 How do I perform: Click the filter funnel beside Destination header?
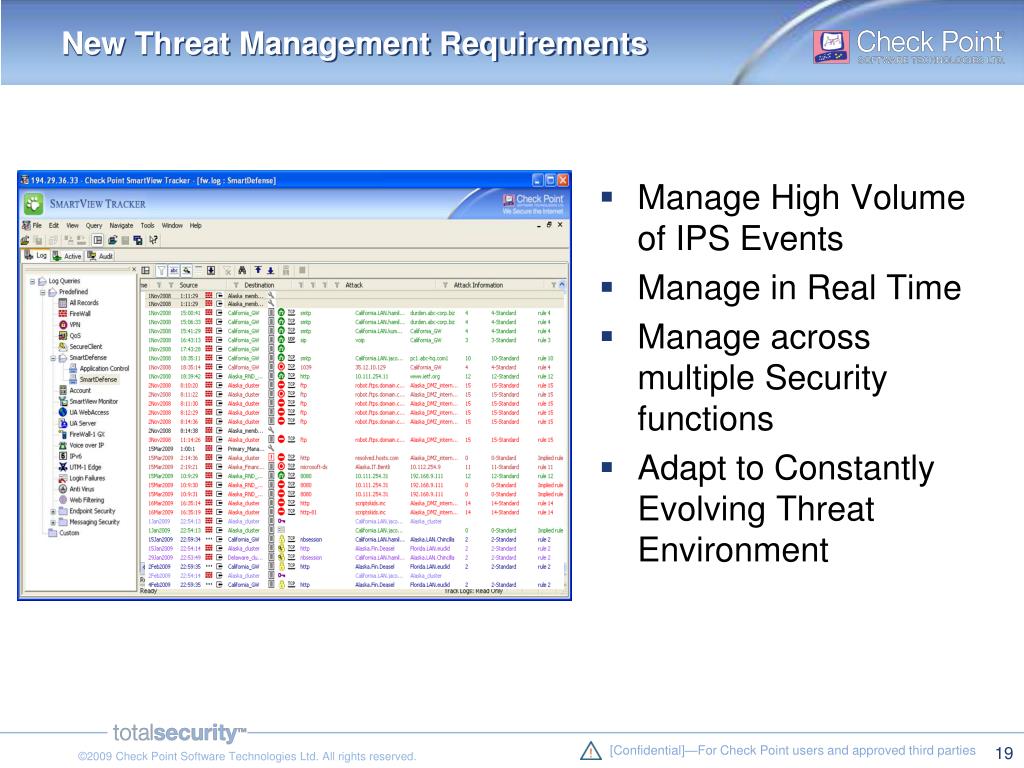click(x=236, y=285)
